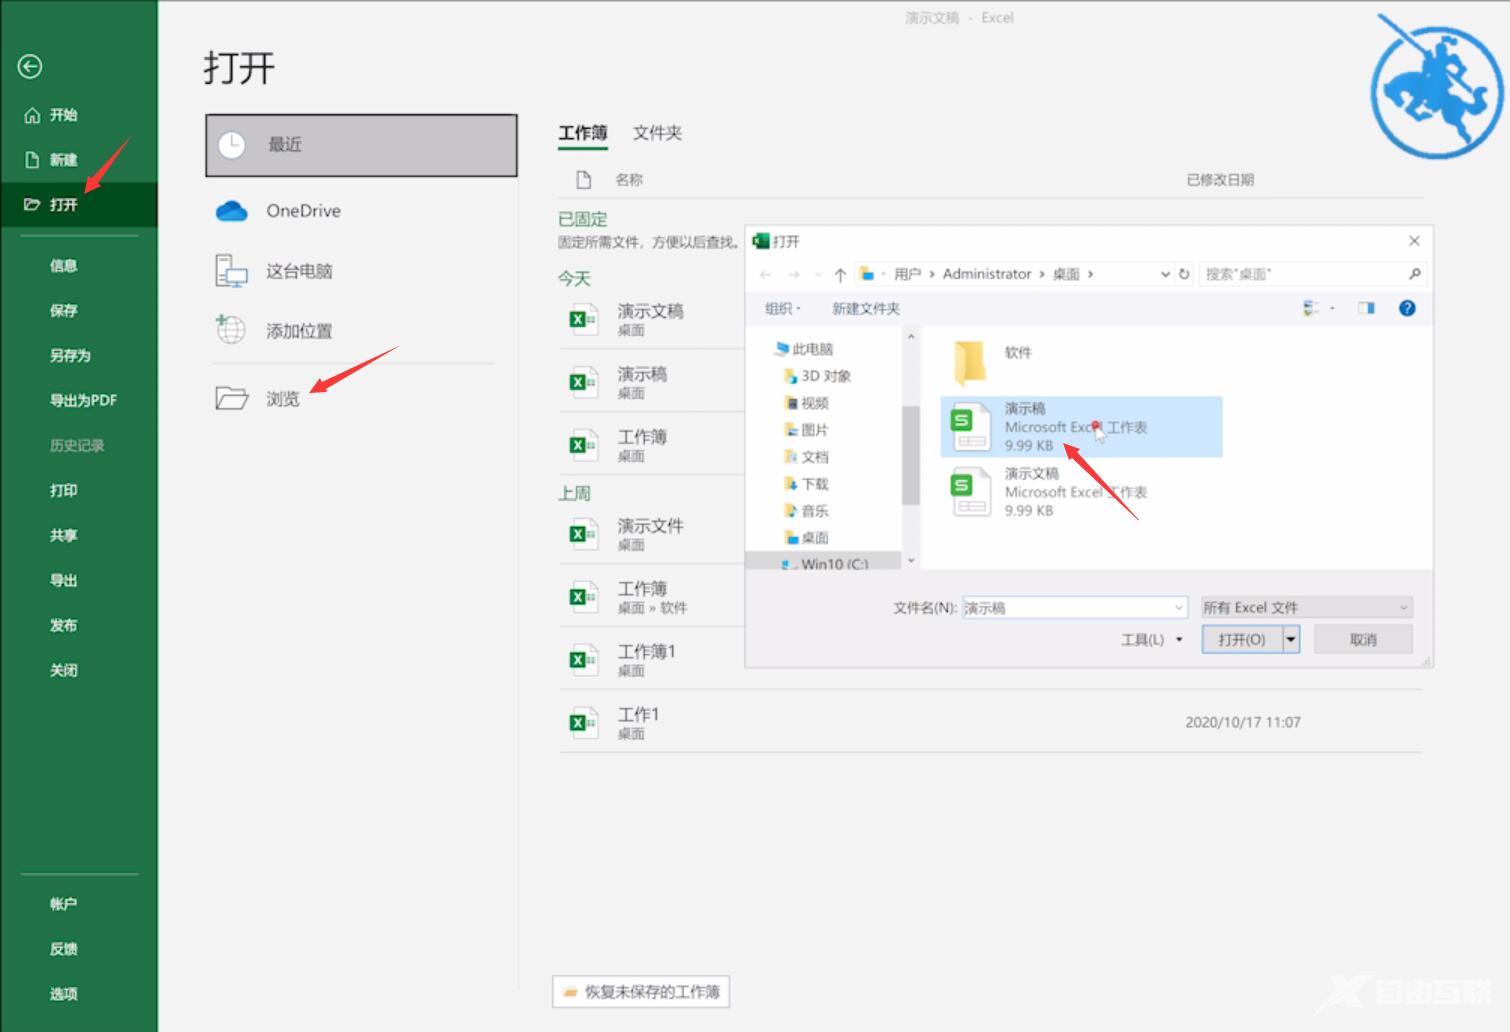Select 音乐 folder in the tree
1510x1032 pixels.
(807, 511)
